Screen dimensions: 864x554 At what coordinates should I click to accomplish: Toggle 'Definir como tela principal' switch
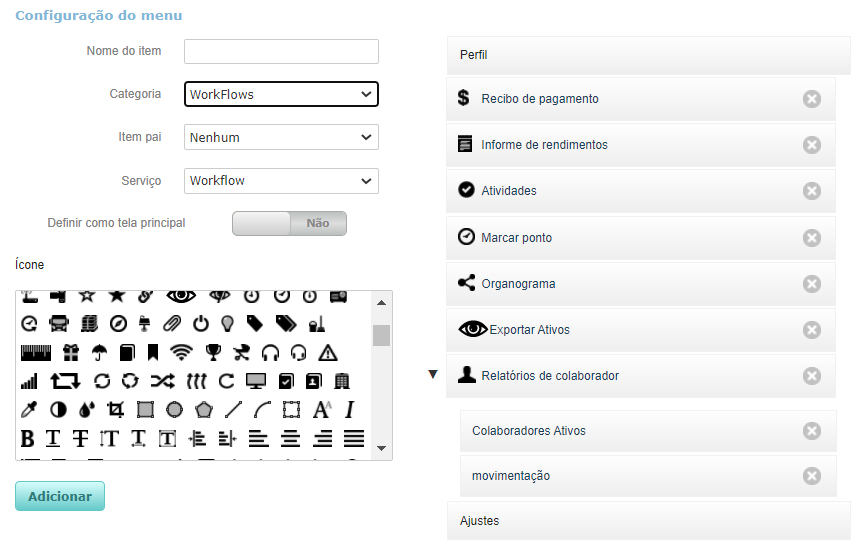[x=289, y=223]
